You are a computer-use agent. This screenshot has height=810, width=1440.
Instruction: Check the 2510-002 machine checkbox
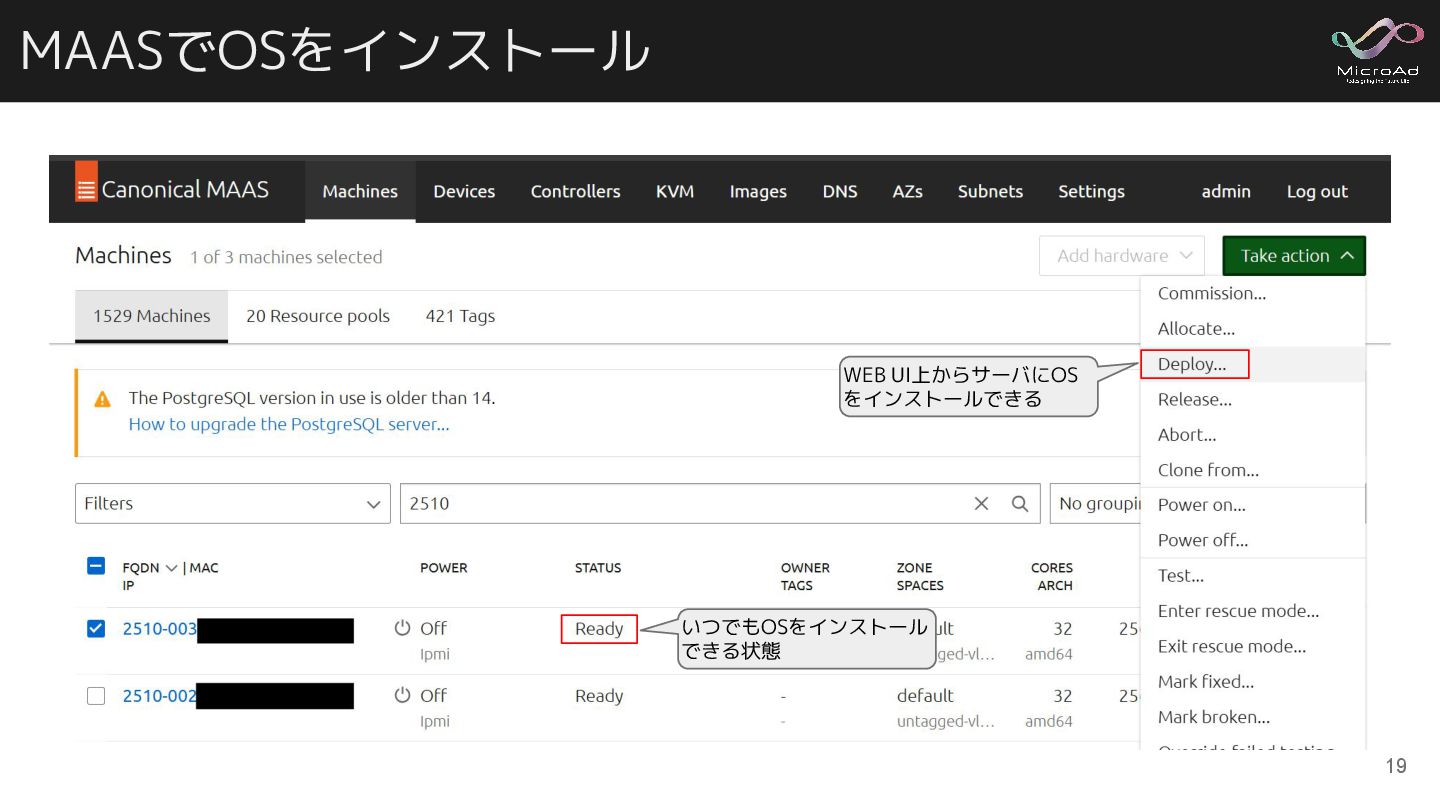coord(96,696)
